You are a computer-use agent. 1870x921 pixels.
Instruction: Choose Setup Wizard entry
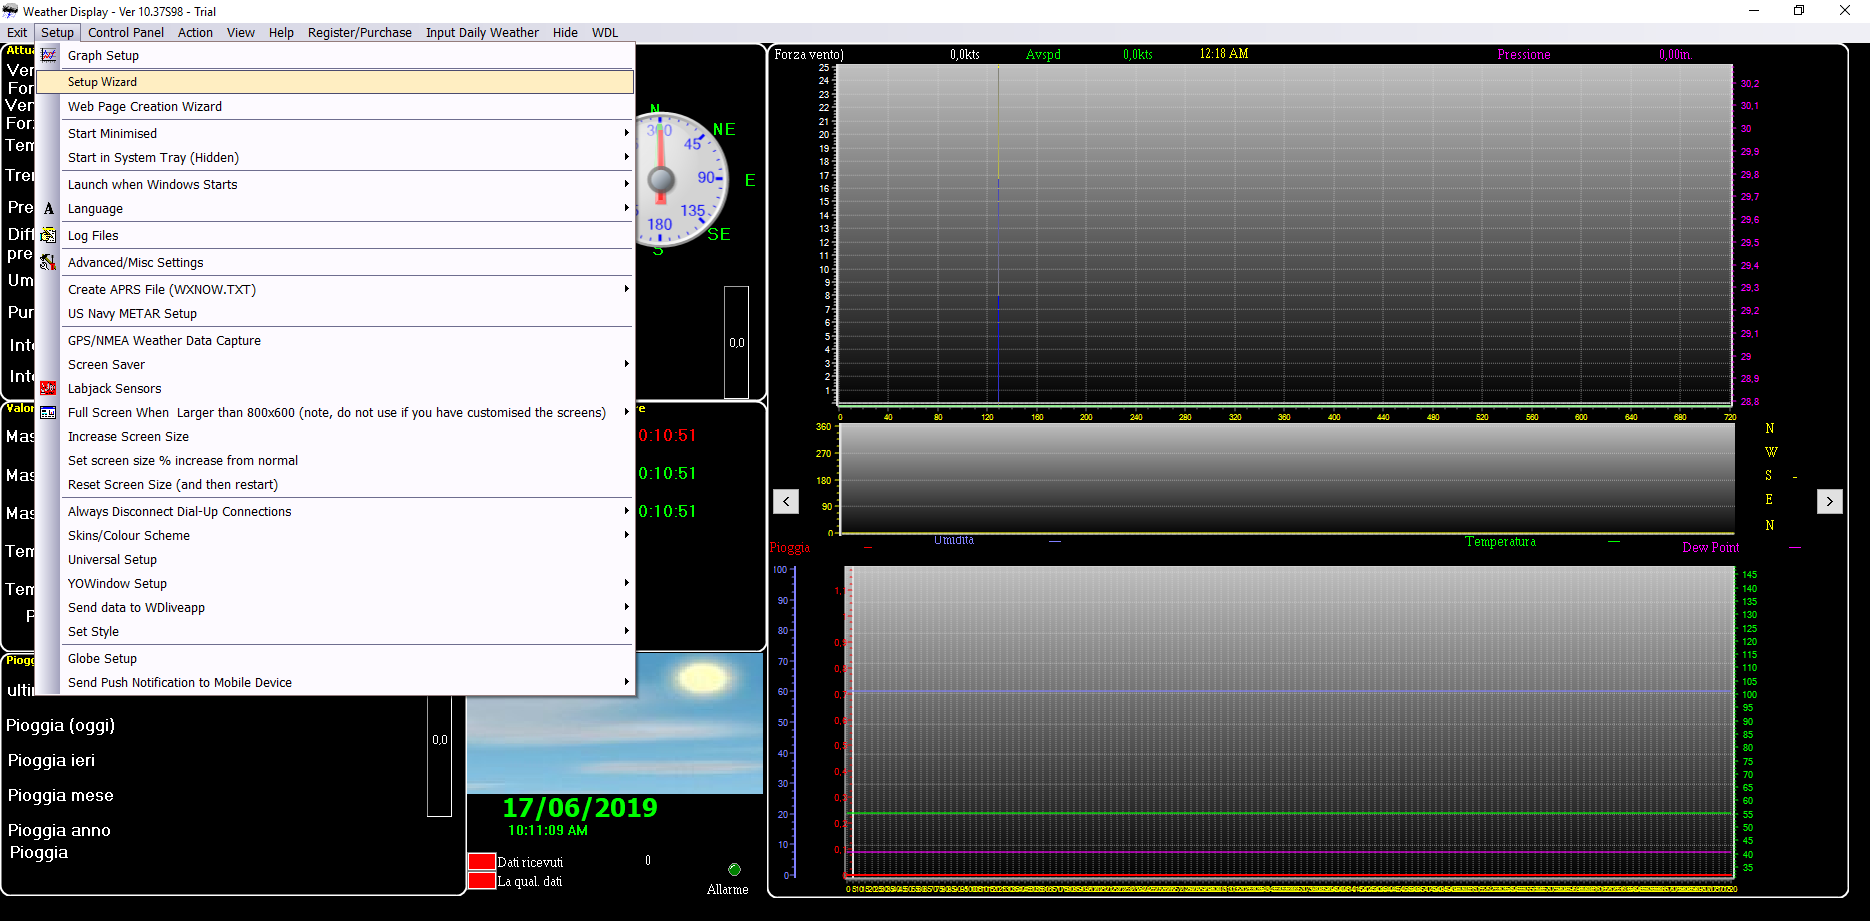tap(335, 82)
